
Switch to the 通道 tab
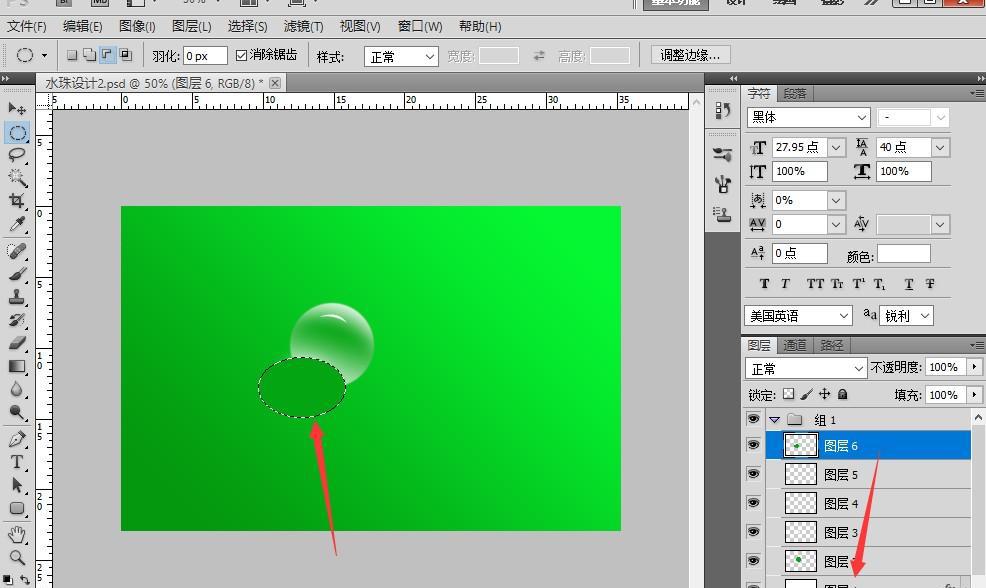795,345
